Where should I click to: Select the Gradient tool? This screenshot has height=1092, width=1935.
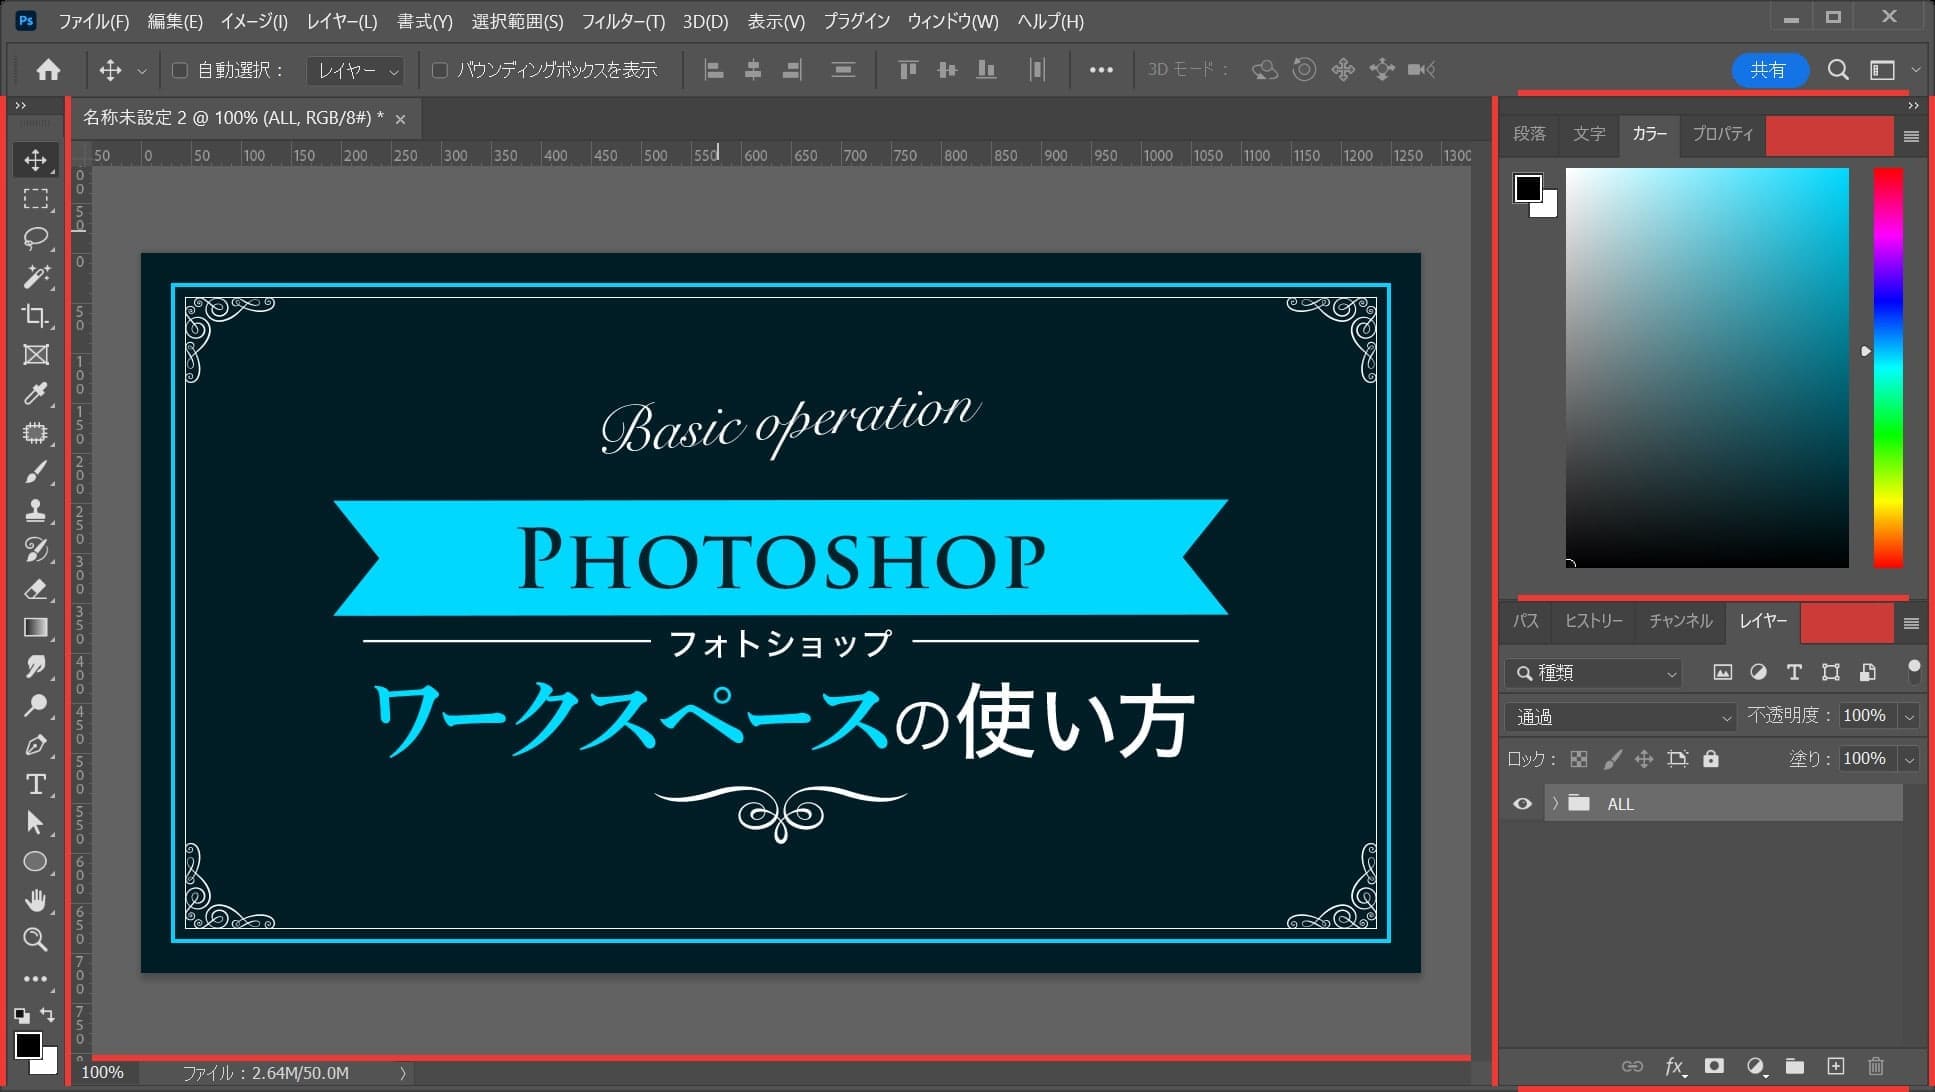pos(35,628)
